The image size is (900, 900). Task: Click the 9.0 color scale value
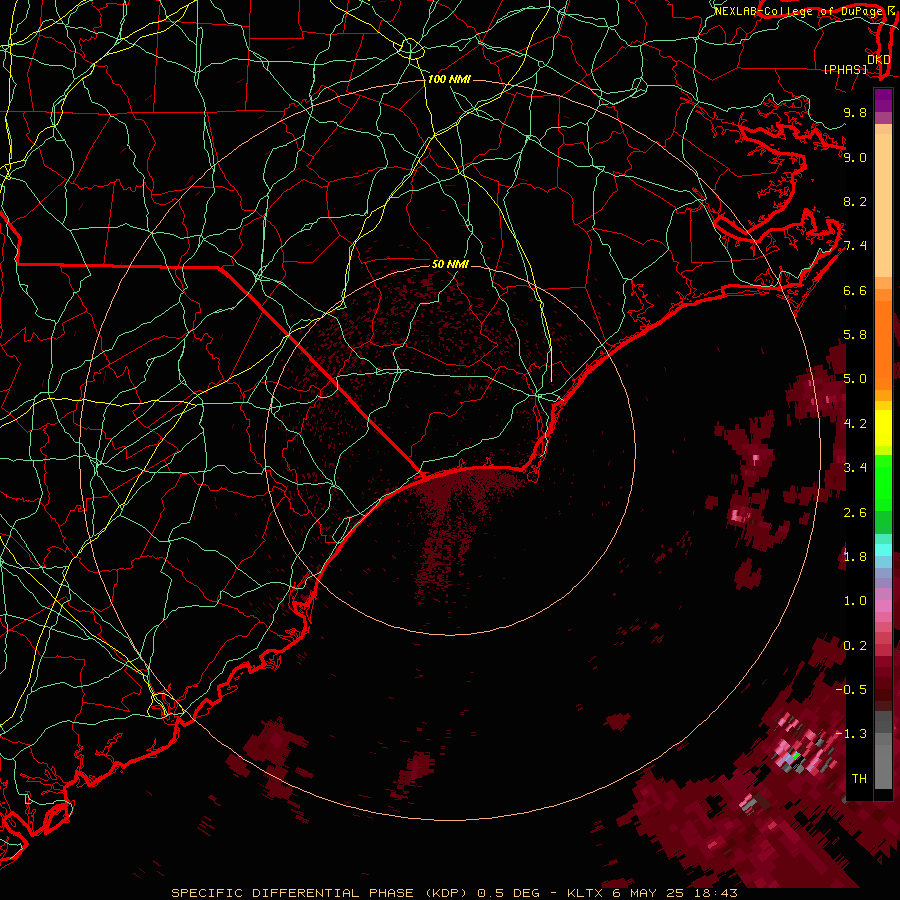tap(855, 157)
